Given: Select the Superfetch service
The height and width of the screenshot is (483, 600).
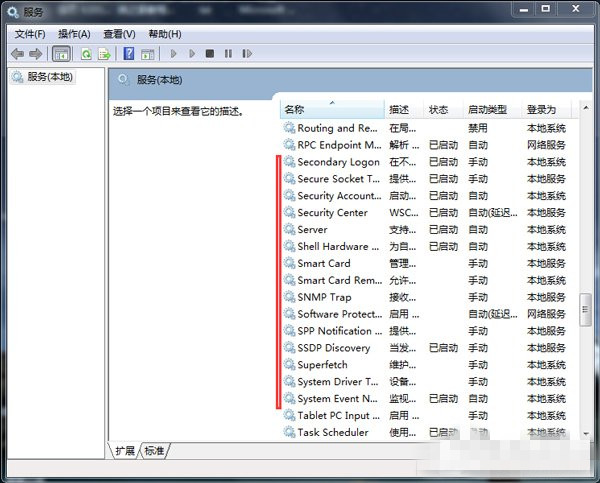Looking at the screenshot, I should tap(425, 365).
